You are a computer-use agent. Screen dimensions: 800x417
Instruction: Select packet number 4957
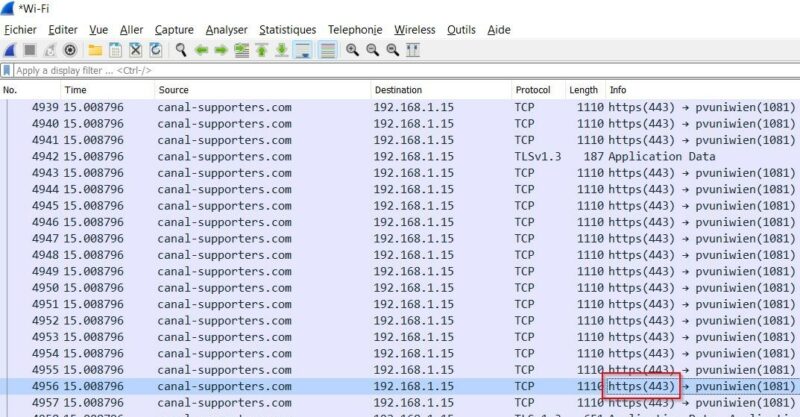400,403
